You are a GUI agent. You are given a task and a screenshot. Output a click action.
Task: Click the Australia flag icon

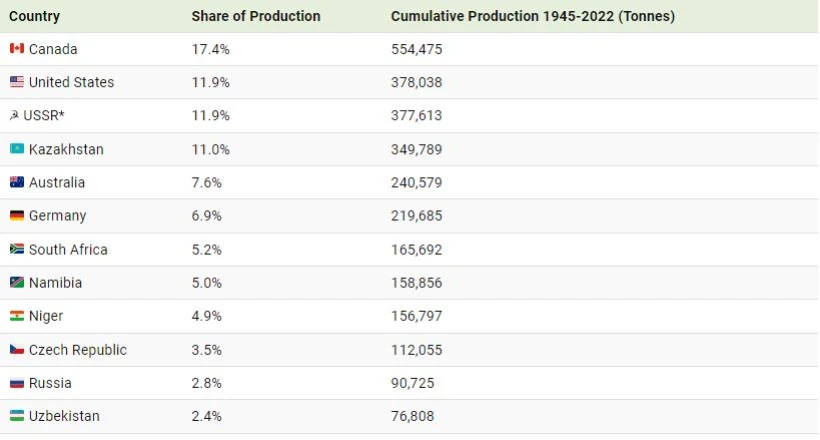17,182
